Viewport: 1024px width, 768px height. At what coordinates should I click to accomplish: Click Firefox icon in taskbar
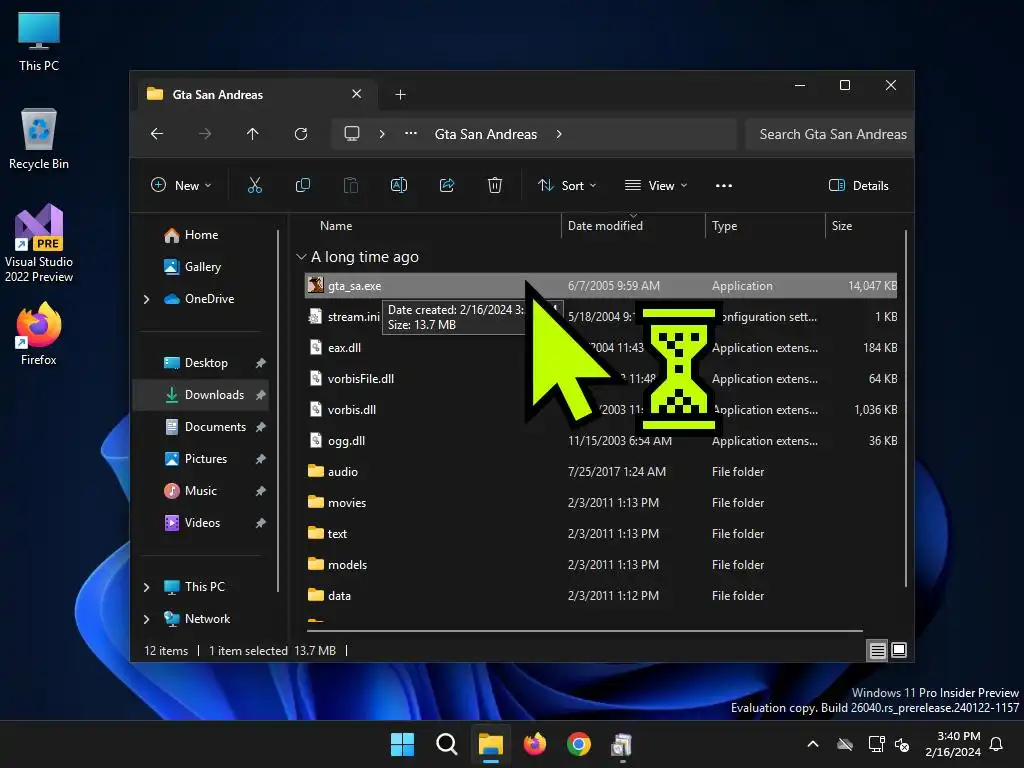[535, 744]
